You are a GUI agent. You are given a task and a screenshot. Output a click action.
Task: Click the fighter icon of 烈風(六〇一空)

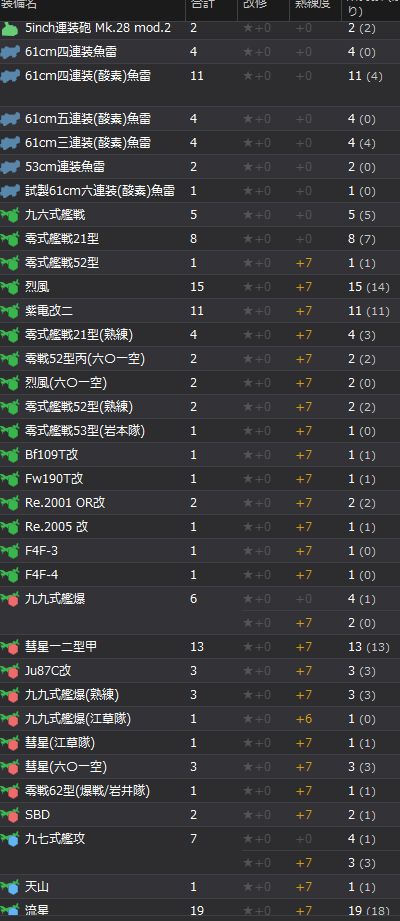tap(9, 384)
